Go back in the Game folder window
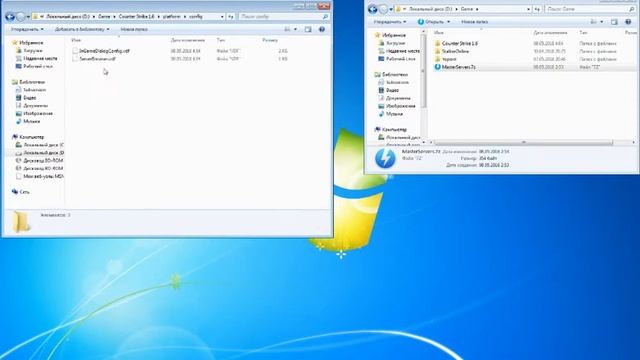This screenshot has width=640, height=360. coord(372,9)
